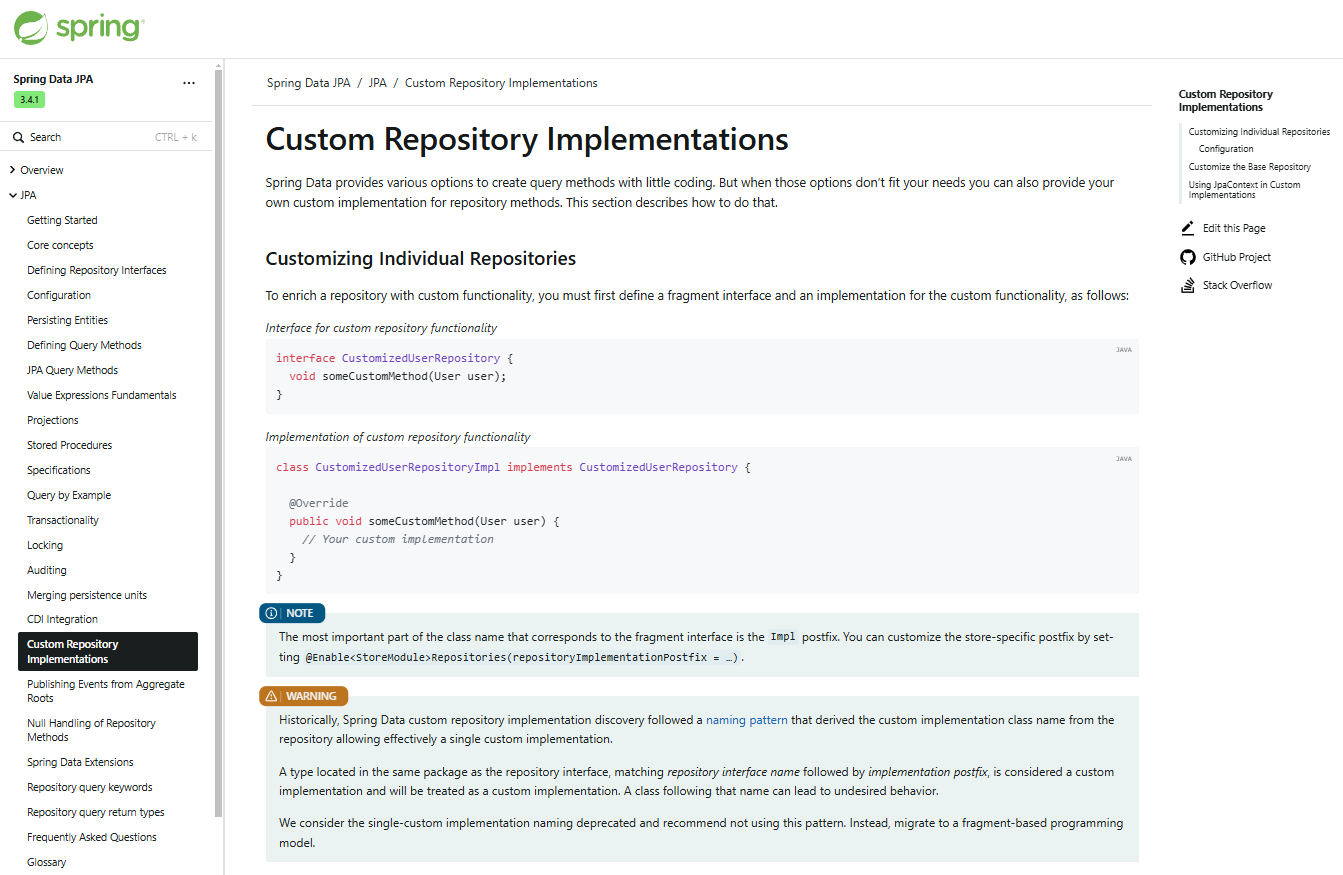Go to Merging persistence units
This screenshot has width=1343, height=875.
click(x=87, y=595)
